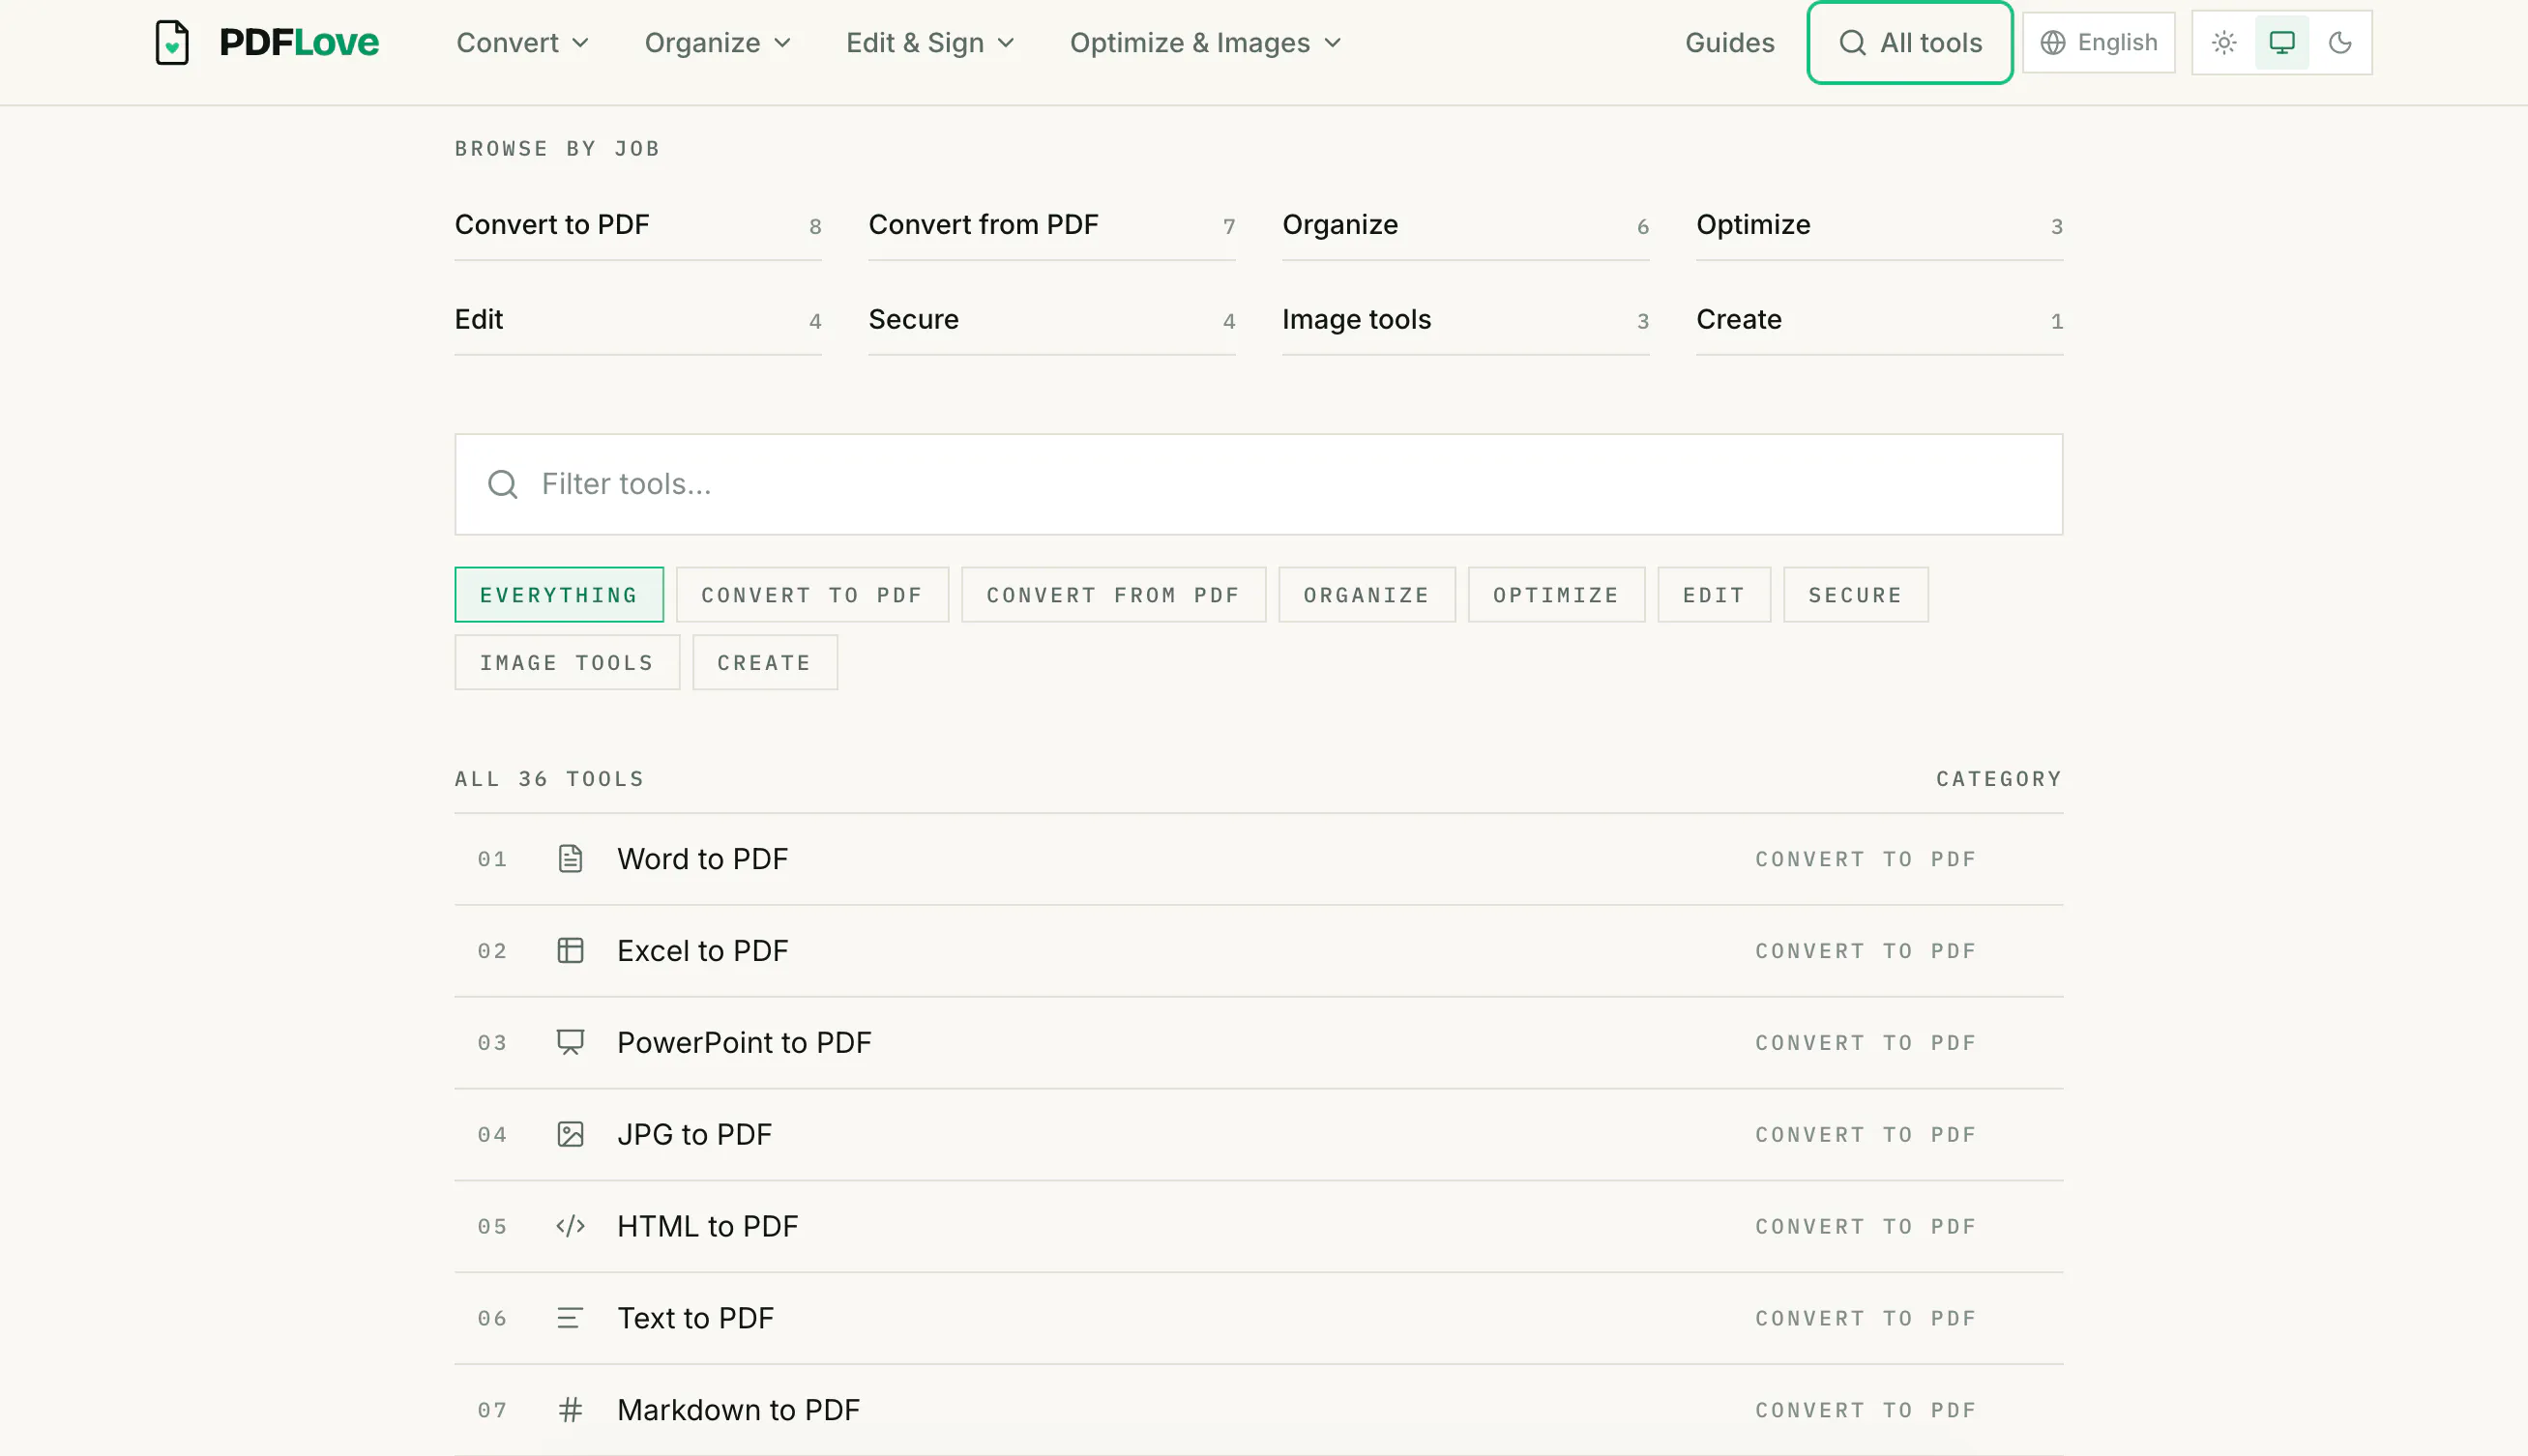
Task: Select the EDIT filter chip
Action: [1714, 595]
